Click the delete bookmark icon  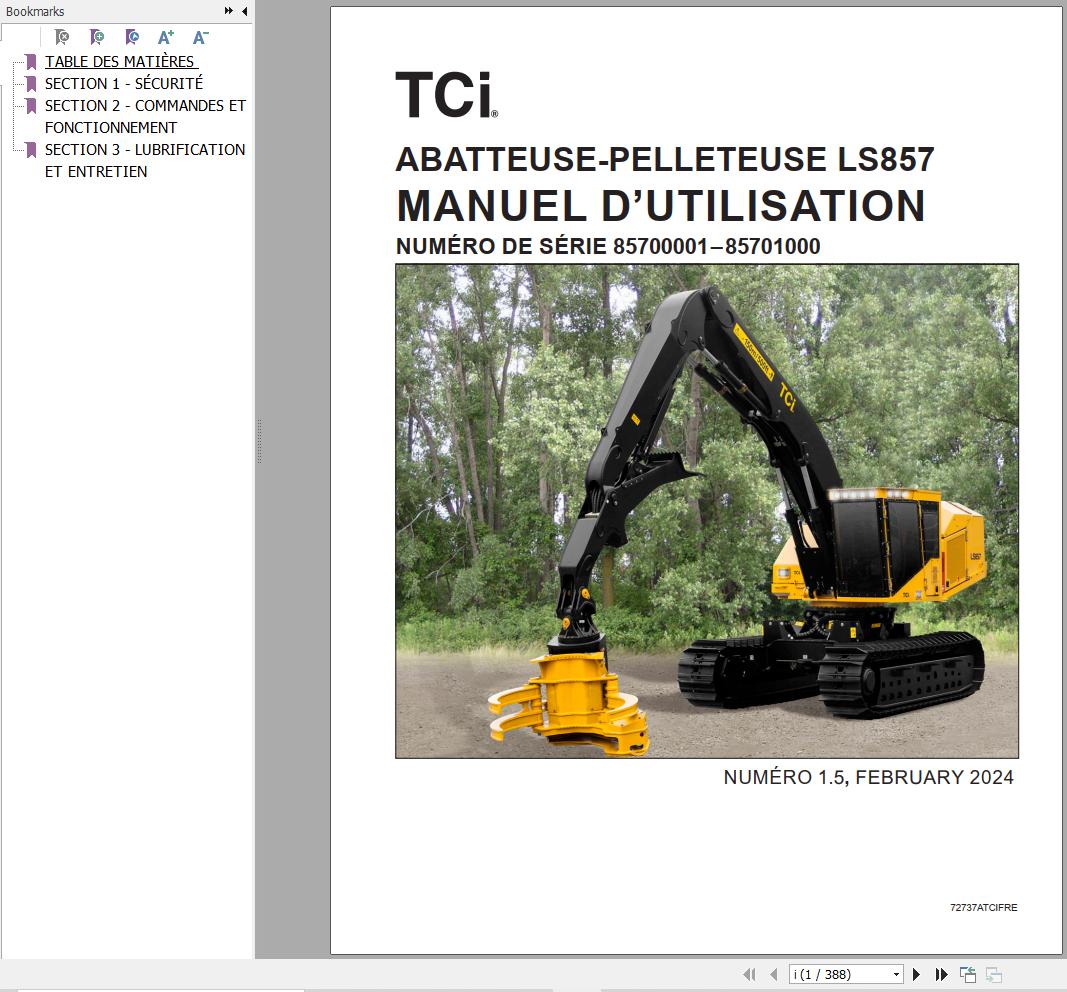pos(61,37)
